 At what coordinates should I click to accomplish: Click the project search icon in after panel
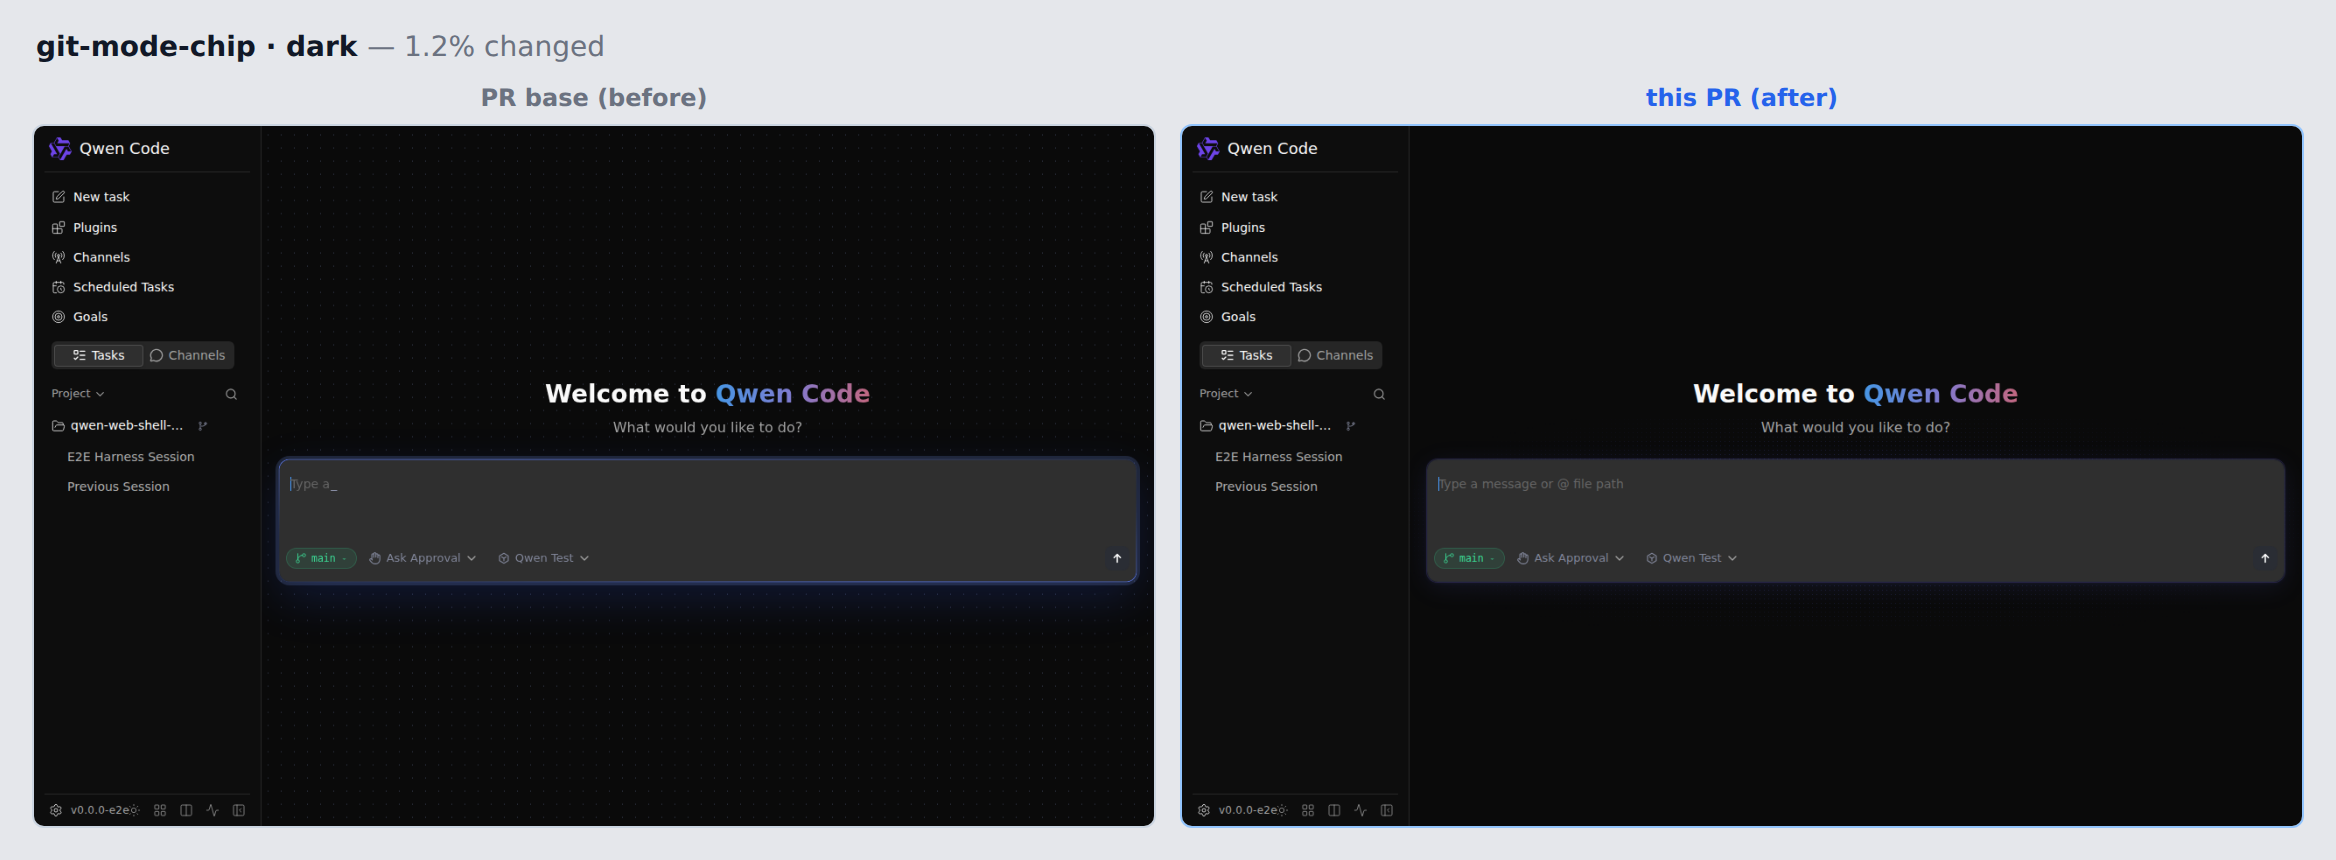[x=1379, y=394]
